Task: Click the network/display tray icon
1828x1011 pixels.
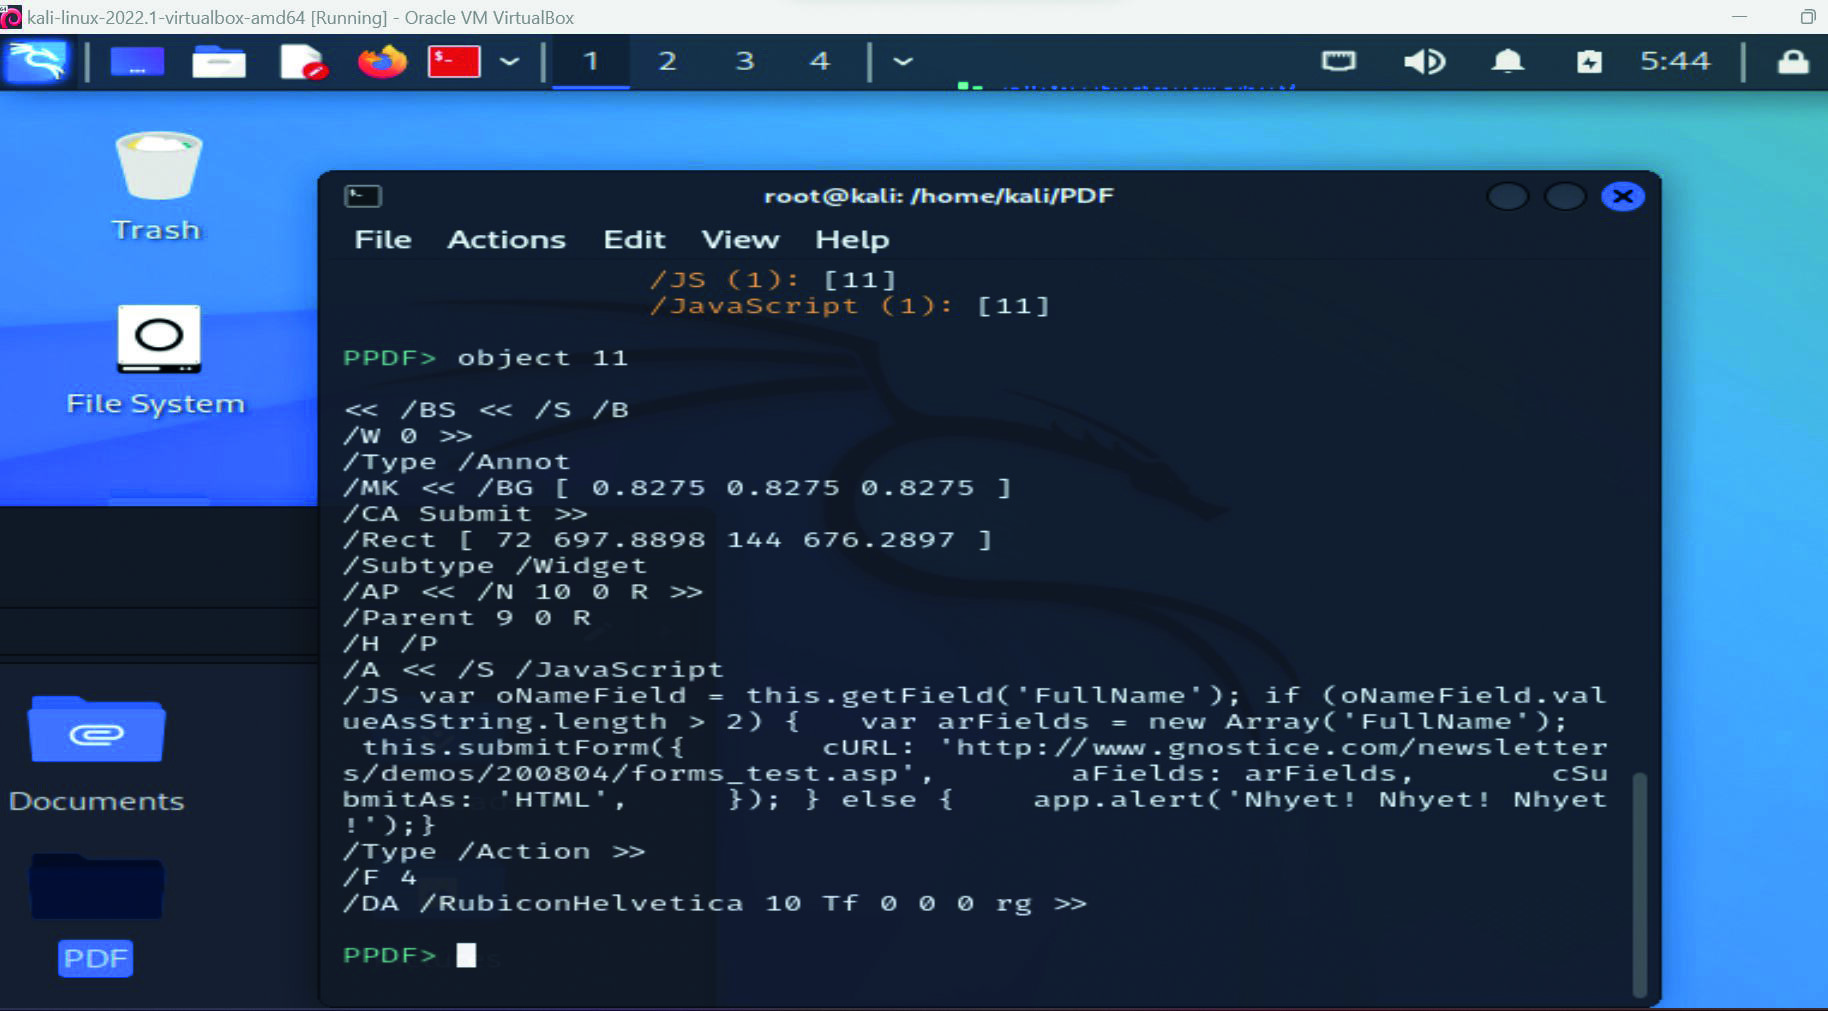Action: click(1339, 62)
